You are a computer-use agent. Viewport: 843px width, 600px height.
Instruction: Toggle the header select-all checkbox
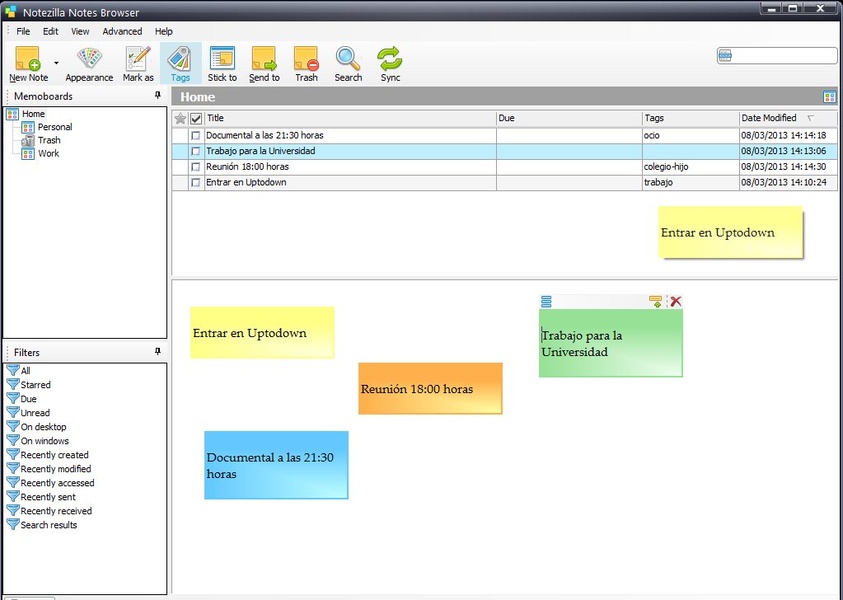click(196, 118)
